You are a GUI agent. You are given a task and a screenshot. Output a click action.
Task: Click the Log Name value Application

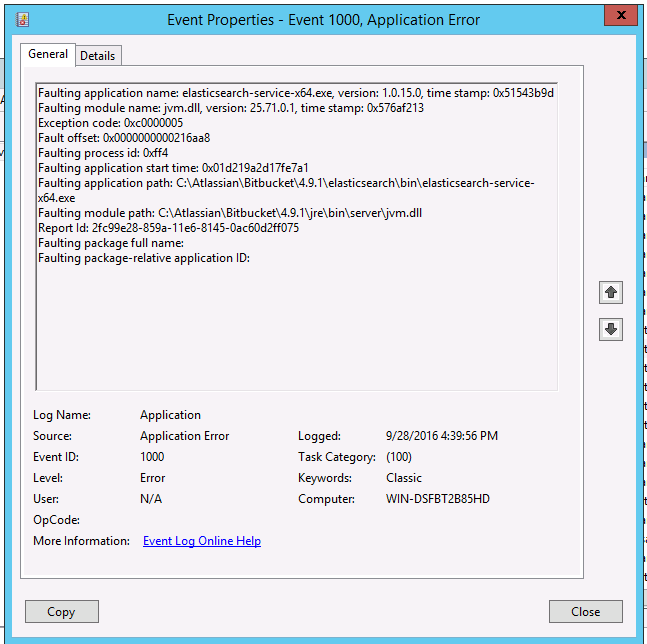[170, 415]
